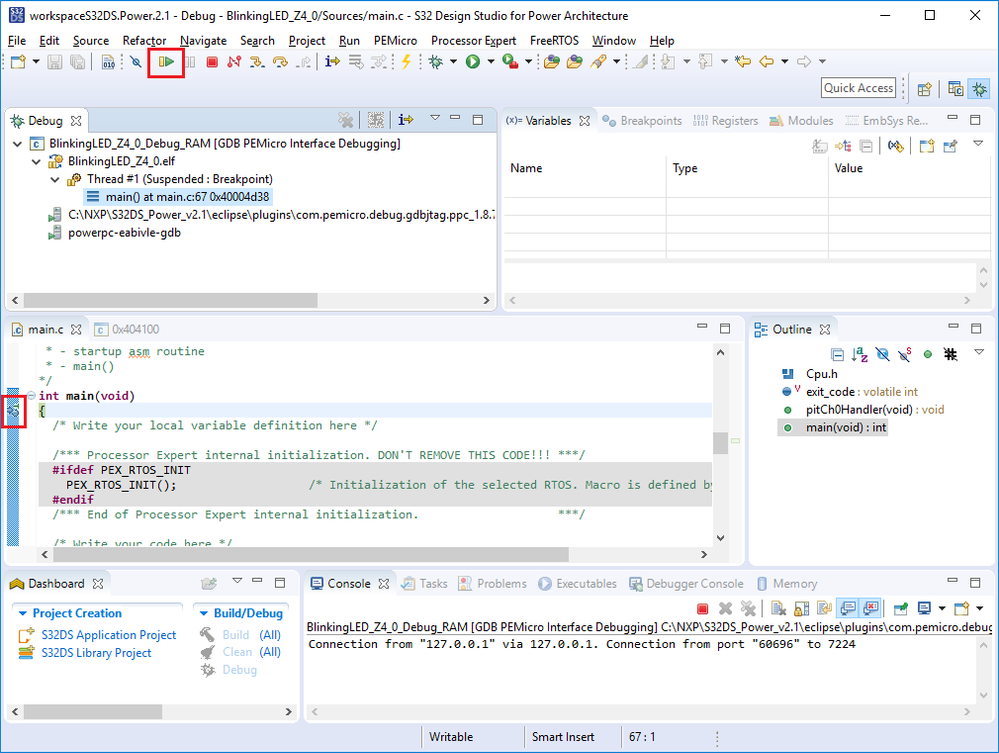Click the New file wizard icon
This screenshot has width=999, height=753.
pos(18,62)
